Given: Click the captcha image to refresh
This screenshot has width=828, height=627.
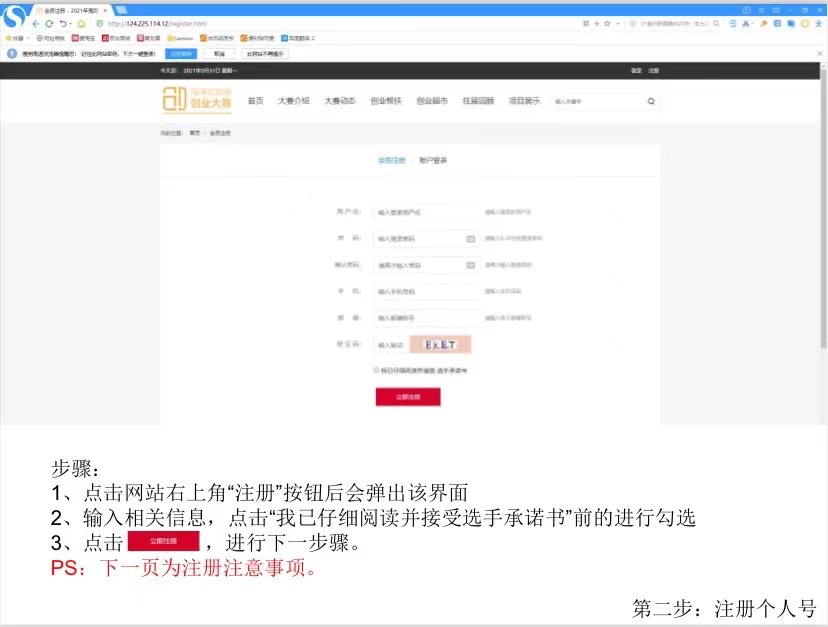Looking at the screenshot, I should pyautogui.click(x=440, y=344).
